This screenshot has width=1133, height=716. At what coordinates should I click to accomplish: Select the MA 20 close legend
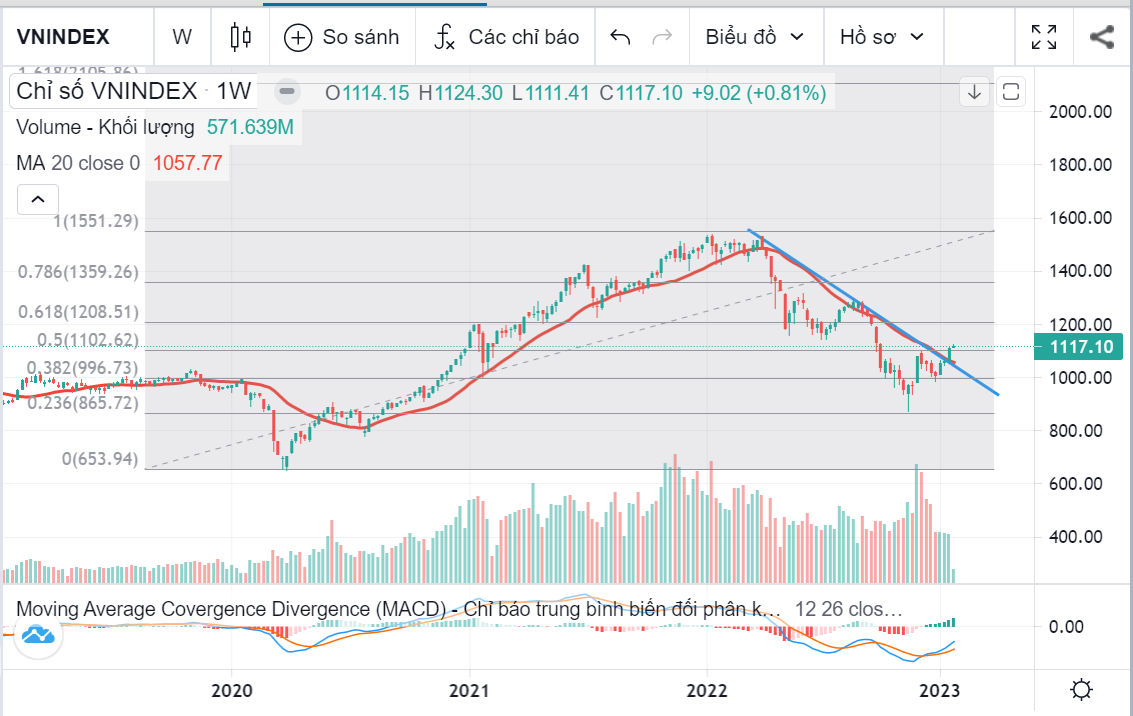[x=77, y=163]
